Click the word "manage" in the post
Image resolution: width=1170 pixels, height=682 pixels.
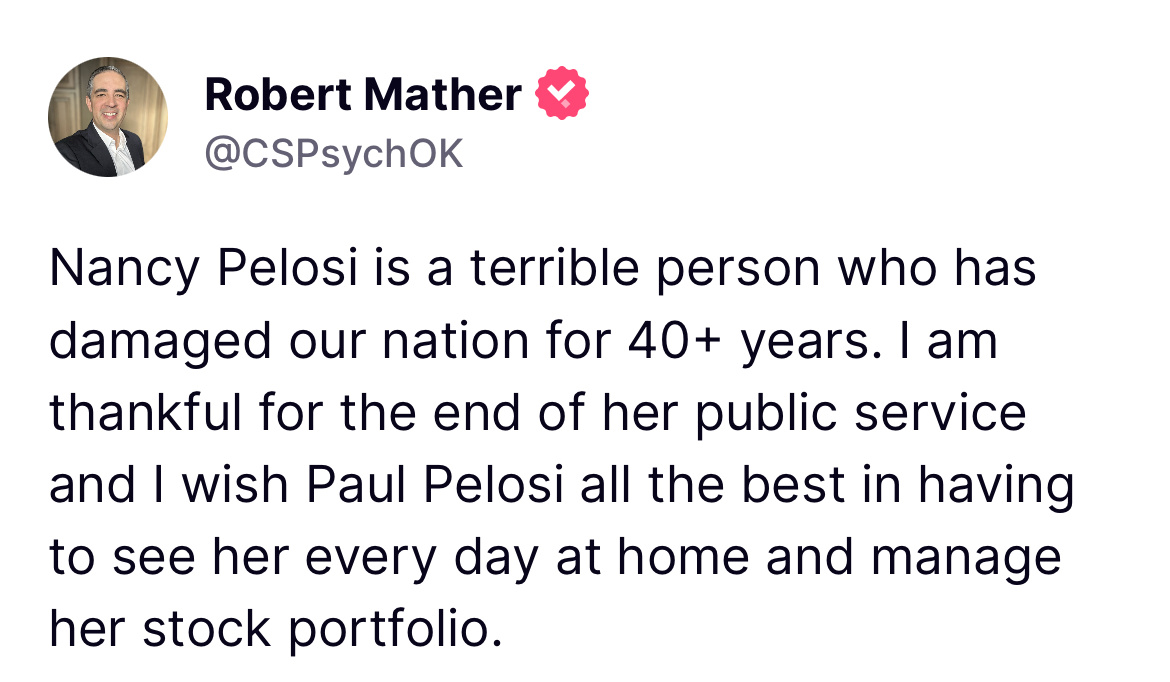[x=964, y=558]
